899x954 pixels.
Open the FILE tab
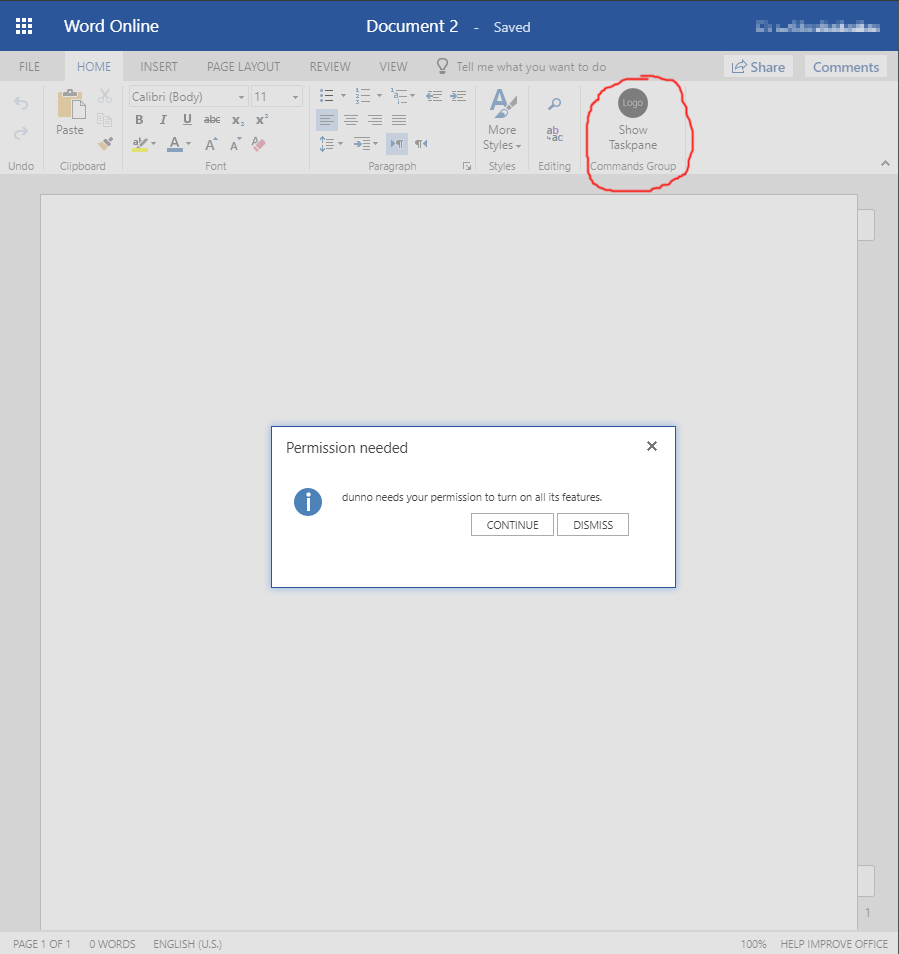[29, 67]
